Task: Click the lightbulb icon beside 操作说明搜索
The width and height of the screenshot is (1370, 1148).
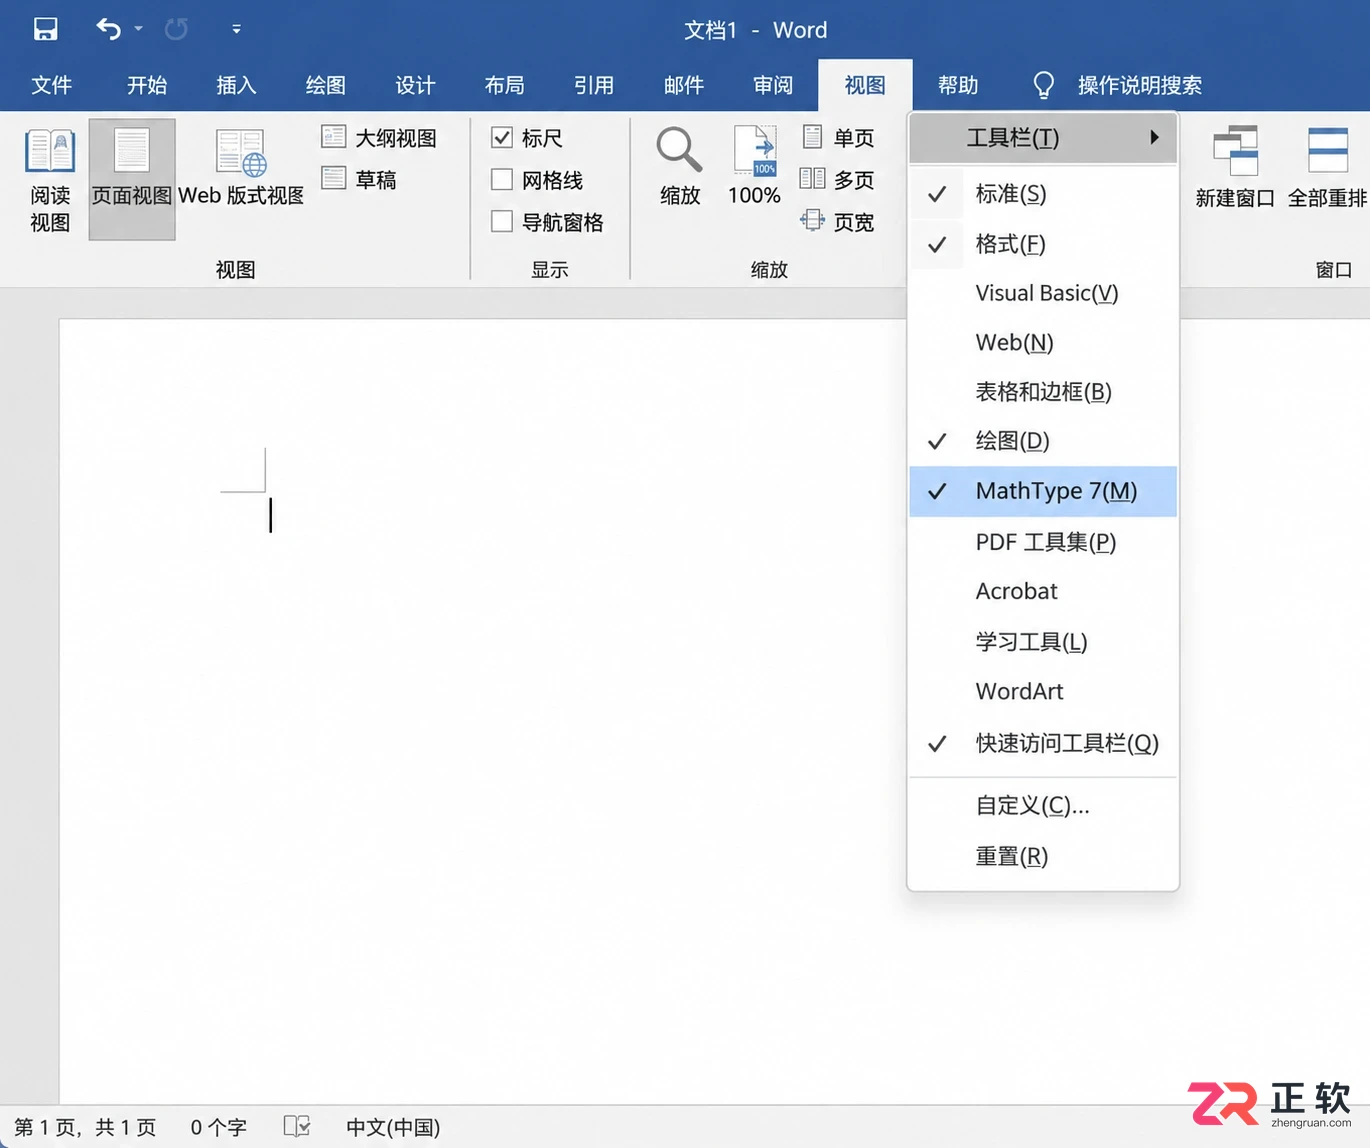Action: coord(1043,85)
